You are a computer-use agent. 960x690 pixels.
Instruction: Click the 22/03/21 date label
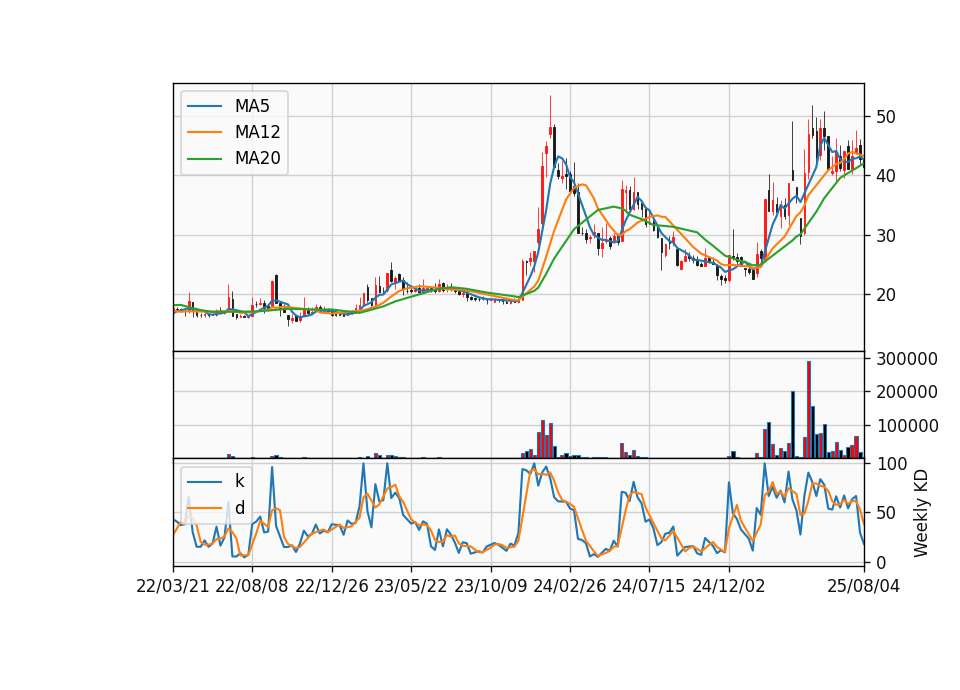173,586
